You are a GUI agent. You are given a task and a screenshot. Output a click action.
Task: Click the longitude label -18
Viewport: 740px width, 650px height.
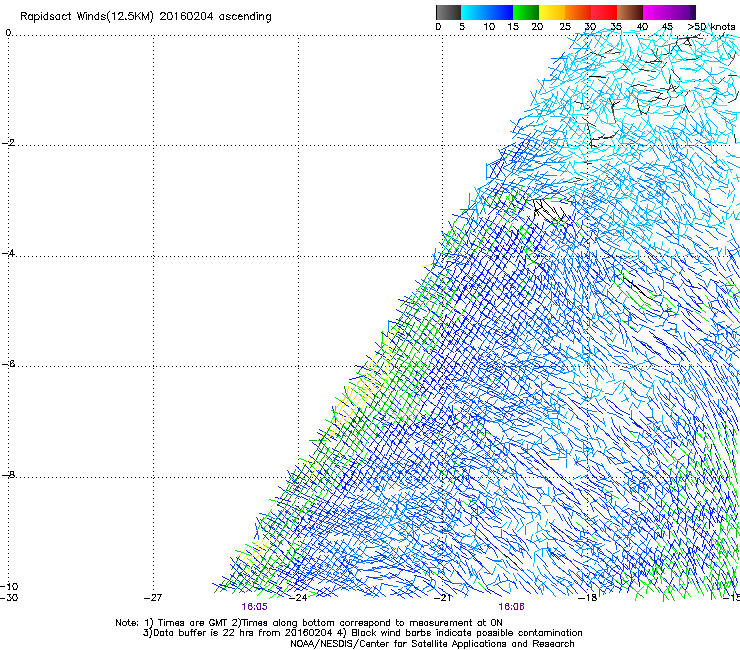point(588,598)
